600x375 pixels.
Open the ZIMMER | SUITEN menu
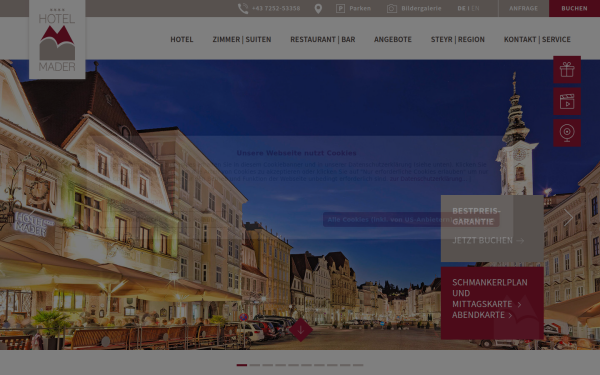(242, 39)
